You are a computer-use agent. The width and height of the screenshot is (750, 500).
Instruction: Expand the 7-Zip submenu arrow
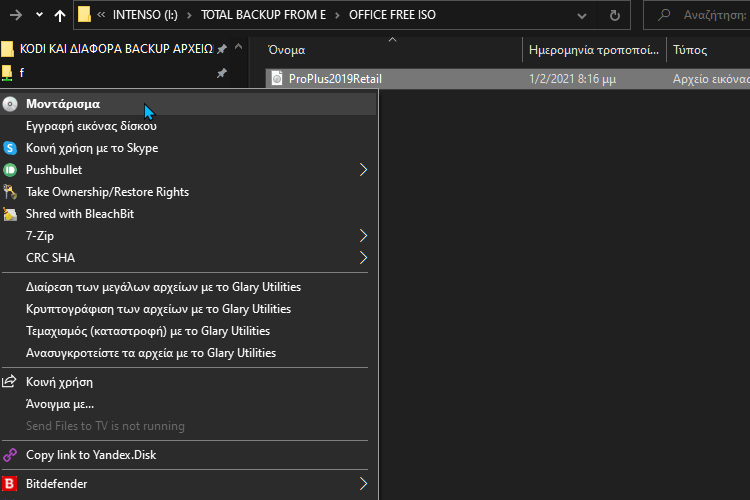tap(364, 236)
